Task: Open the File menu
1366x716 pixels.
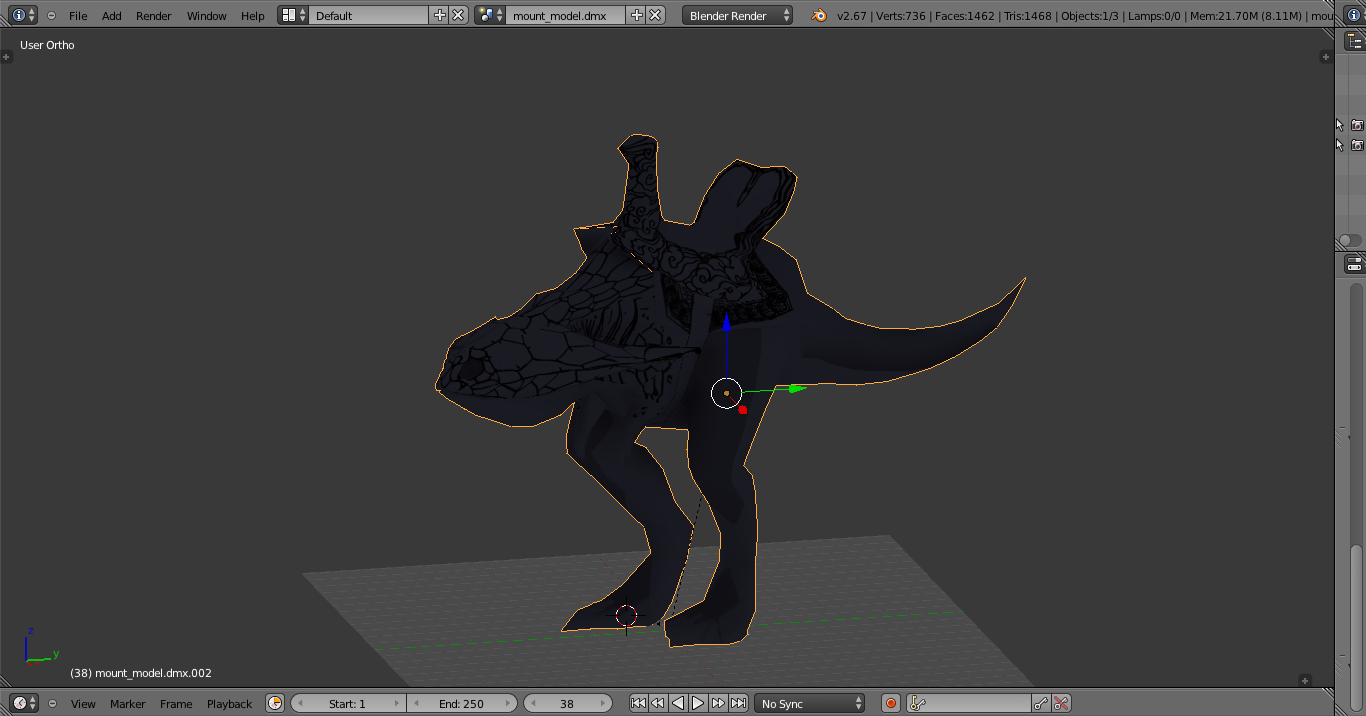Action: [78, 16]
